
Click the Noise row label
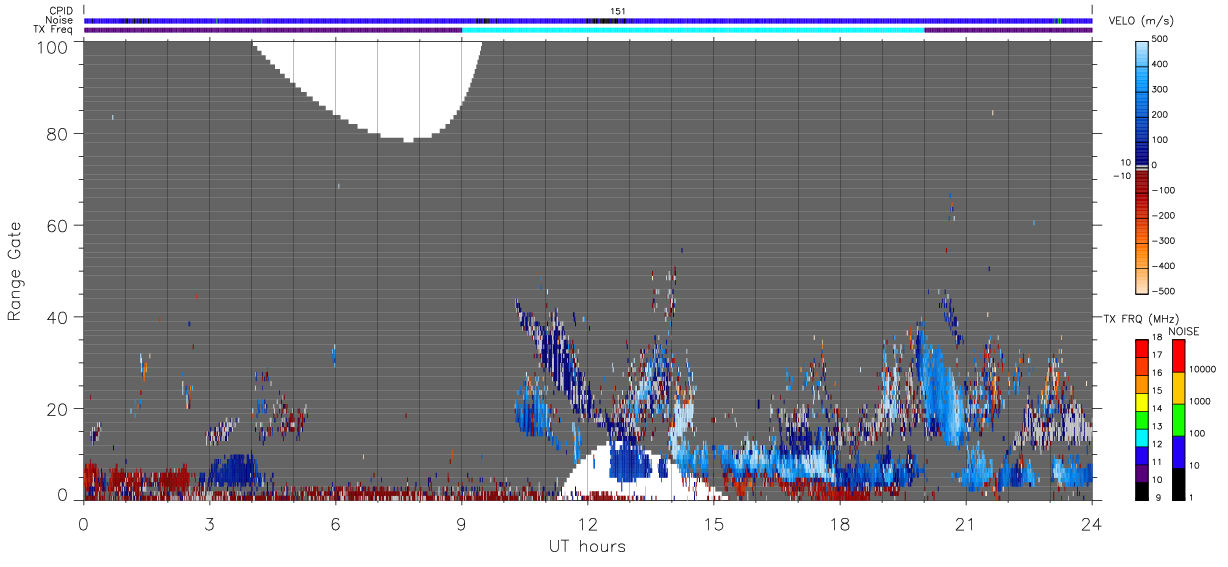pyautogui.click(x=61, y=20)
